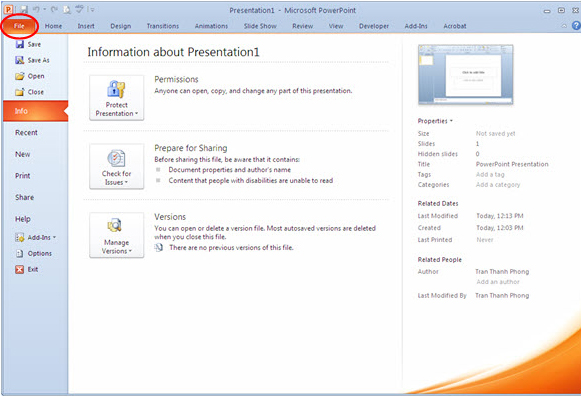The height and width of the screenshot is (397, 581).
Task: Click the Check for Issues checklist icon
Action: (116, 158)
